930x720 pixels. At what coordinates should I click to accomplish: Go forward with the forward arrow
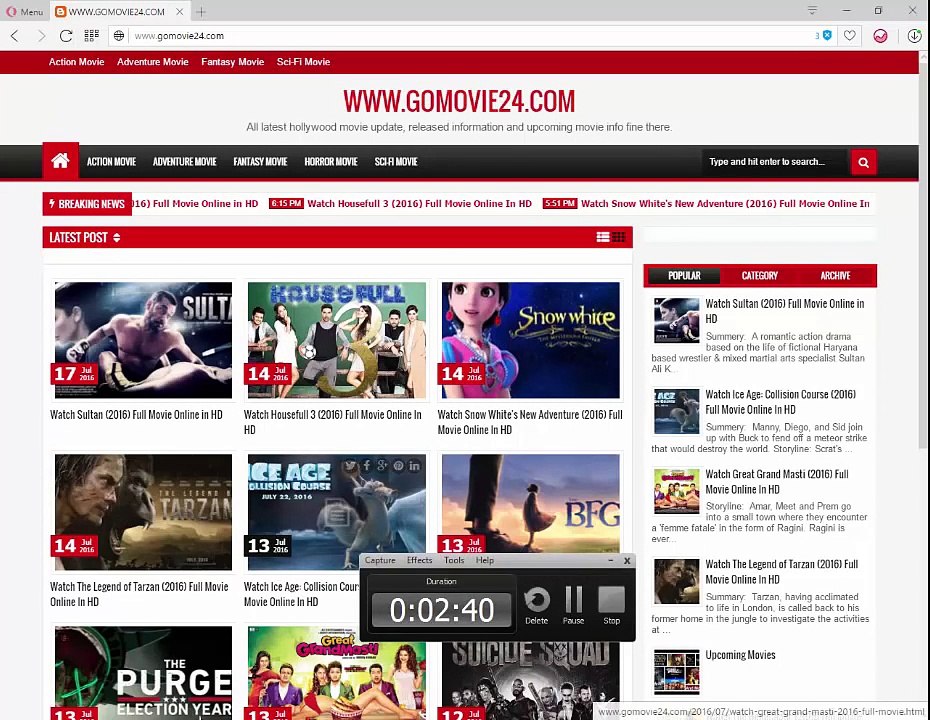41,36
